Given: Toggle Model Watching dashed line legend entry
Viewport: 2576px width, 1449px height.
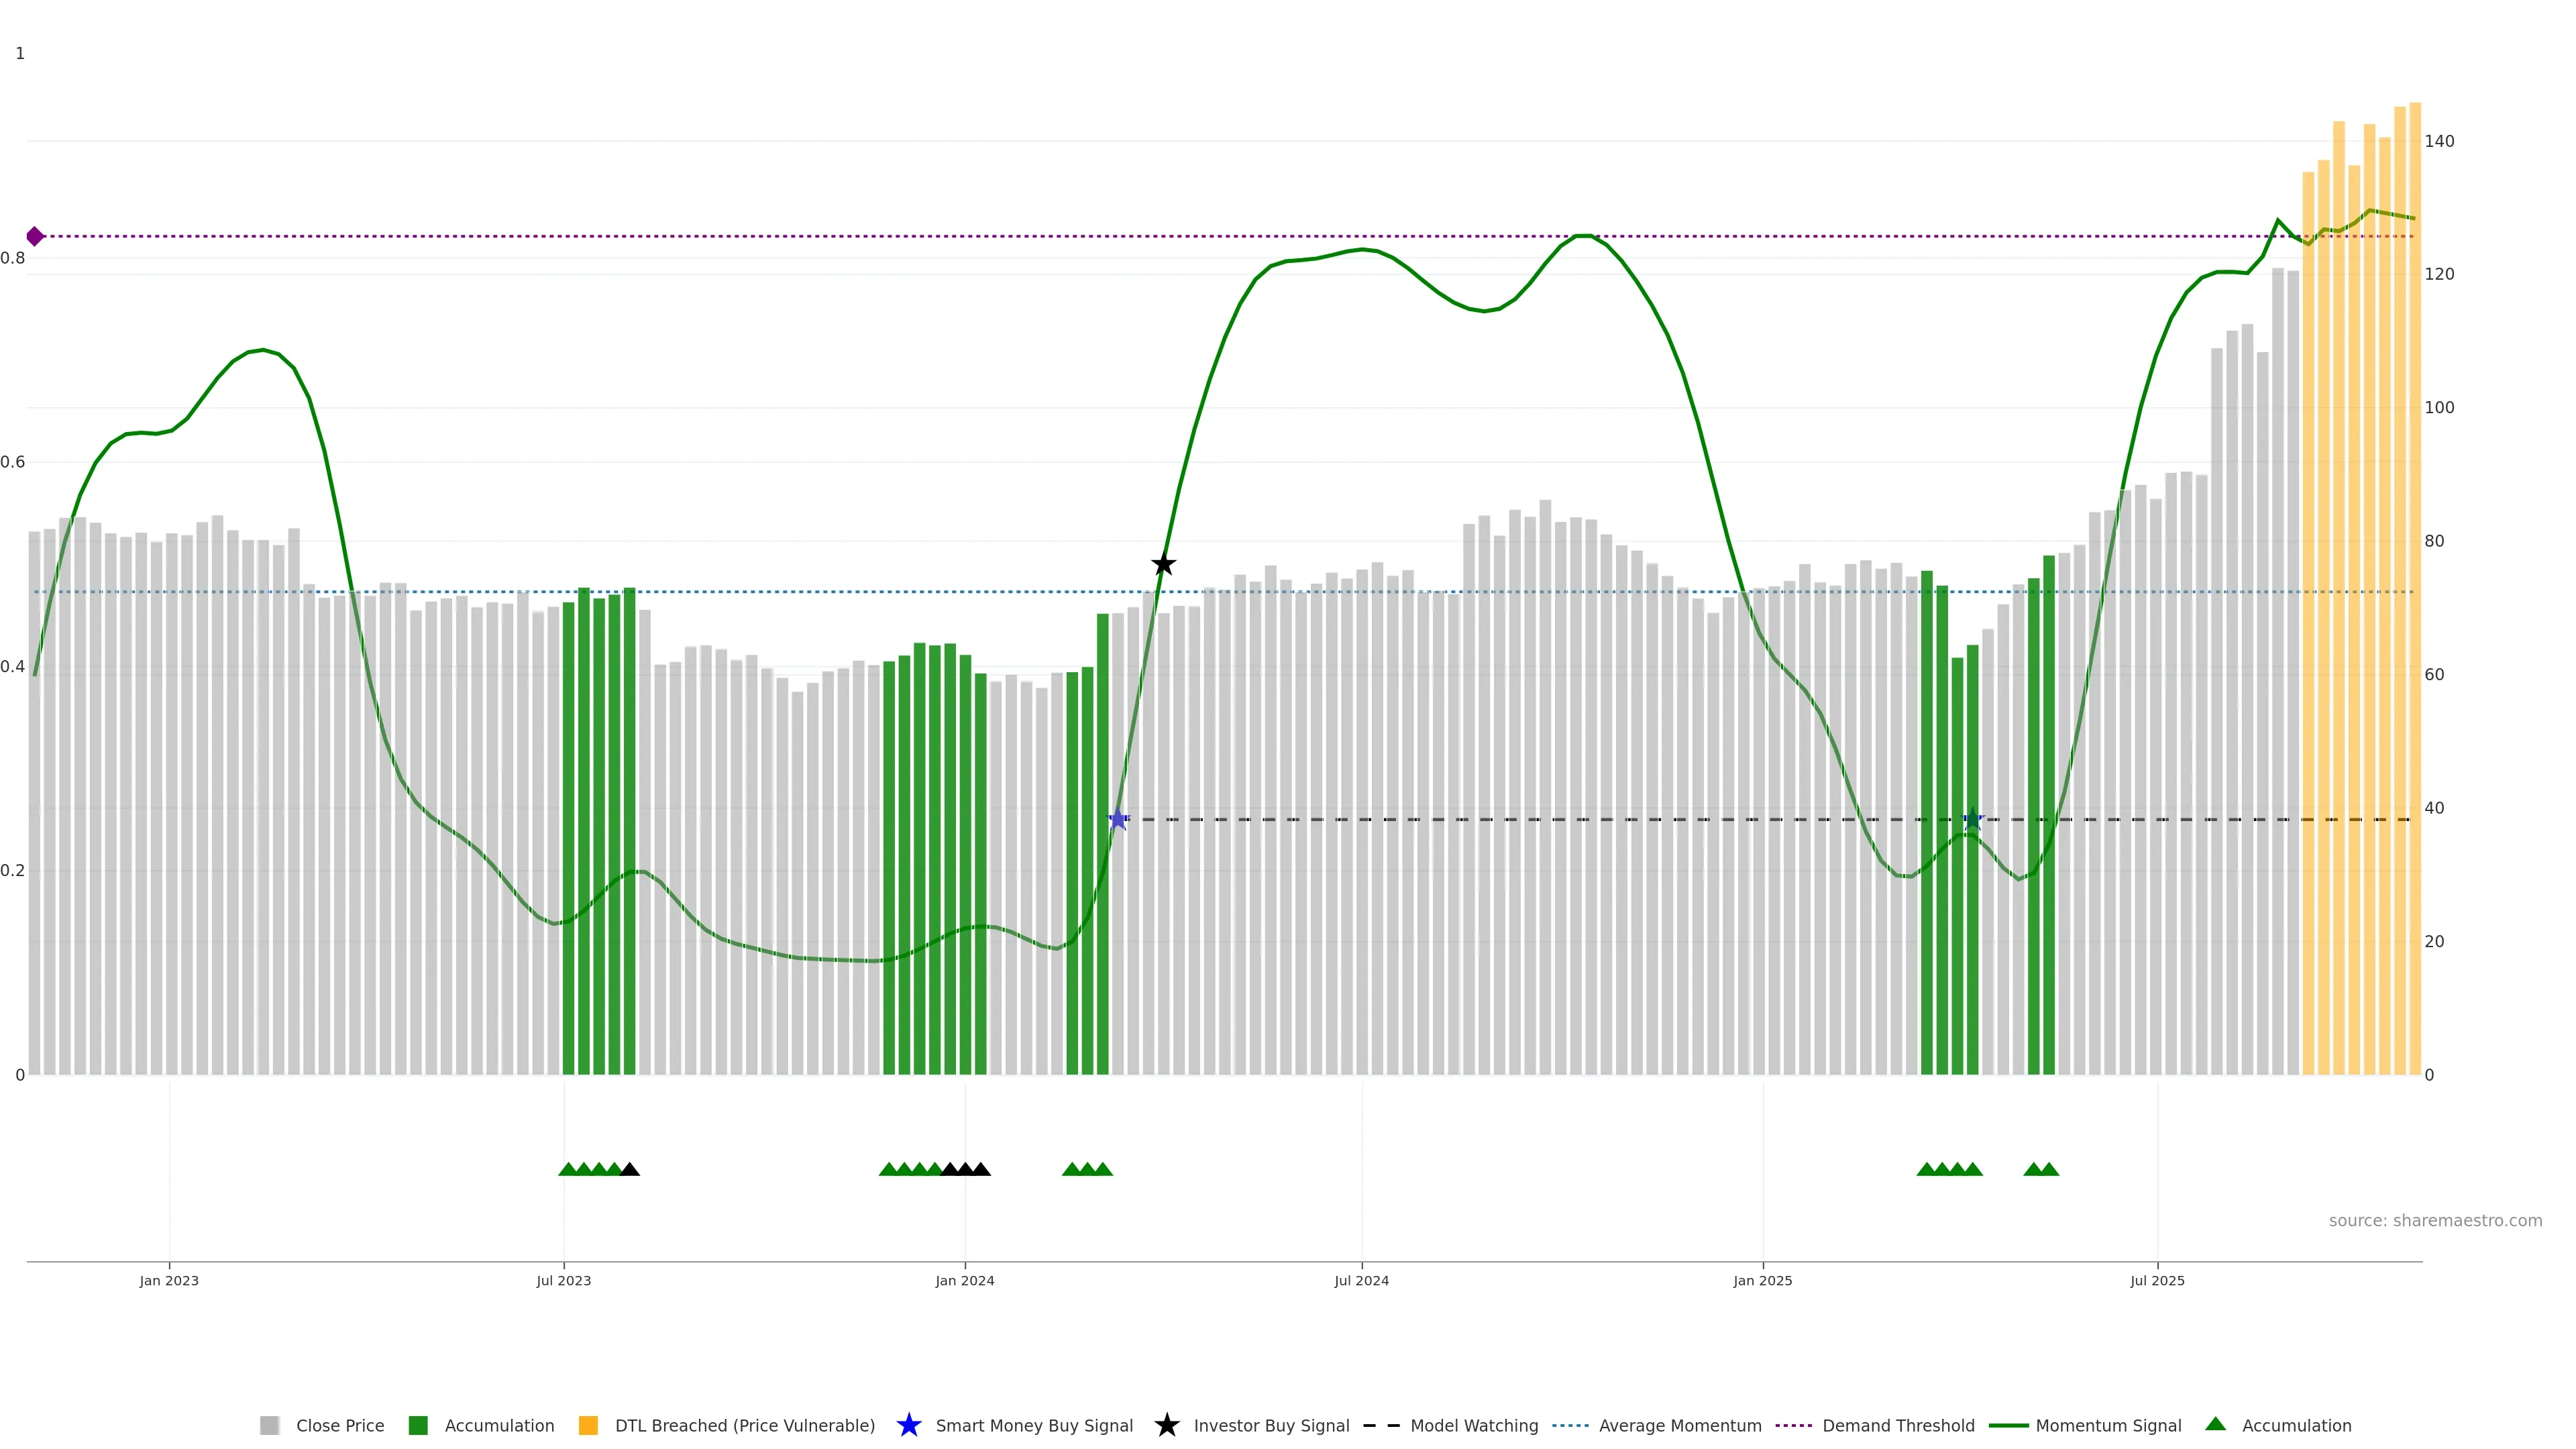Looking at the screenshot, I should [x=1473, y=1425].
